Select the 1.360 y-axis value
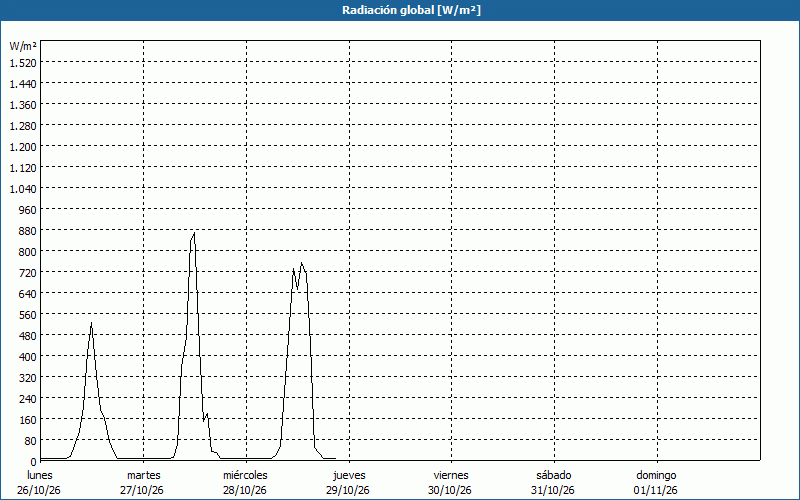 (23, 105)
